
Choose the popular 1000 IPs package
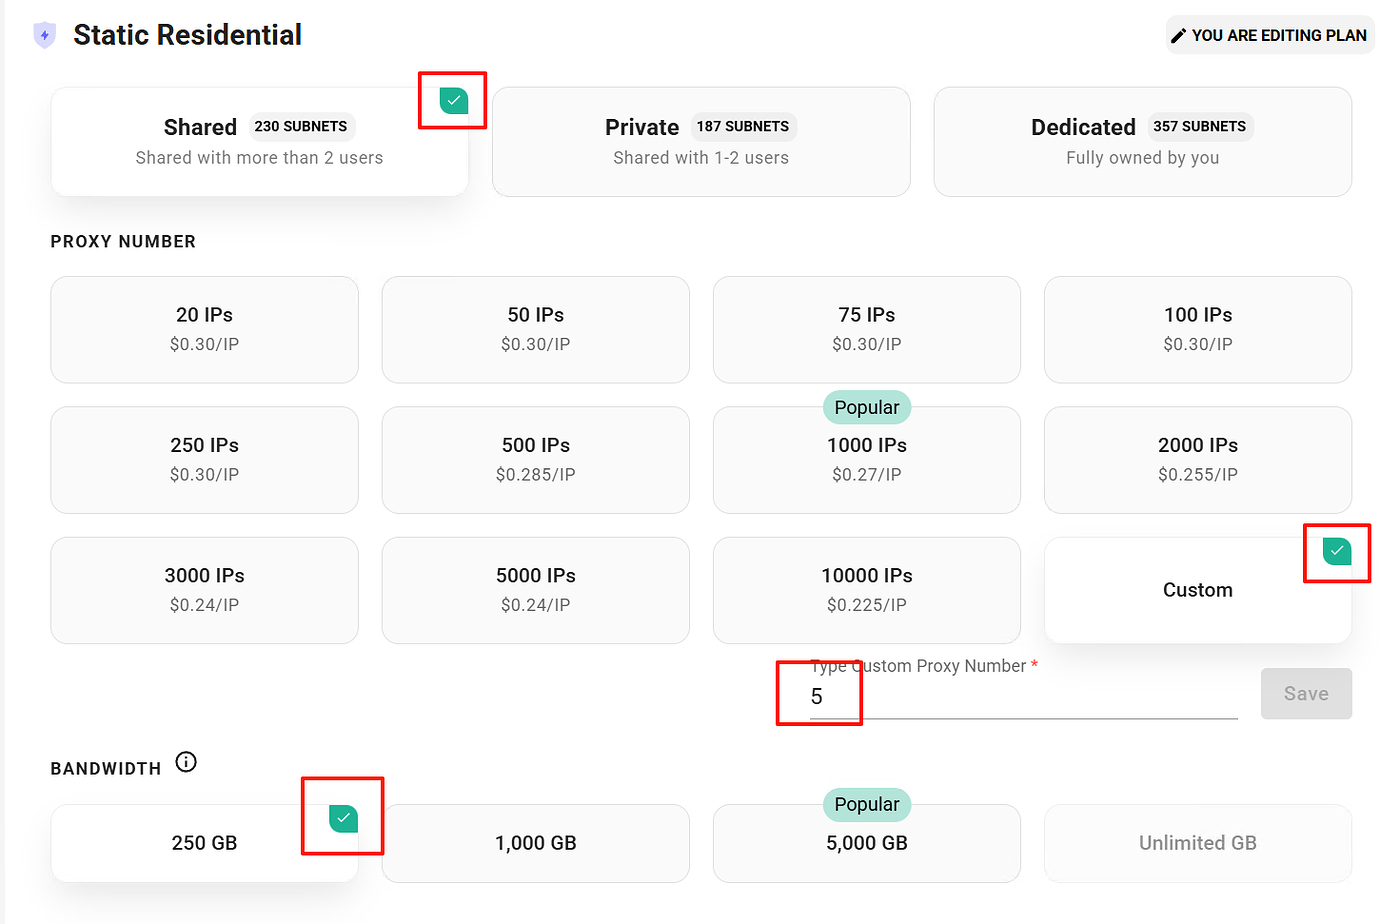pos(866,459)
